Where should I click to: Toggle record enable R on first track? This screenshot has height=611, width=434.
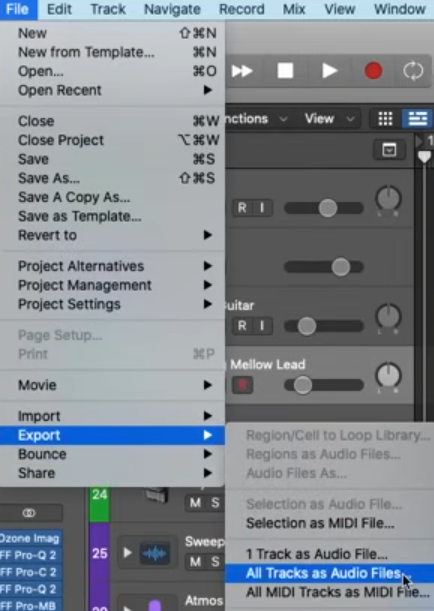242,208
